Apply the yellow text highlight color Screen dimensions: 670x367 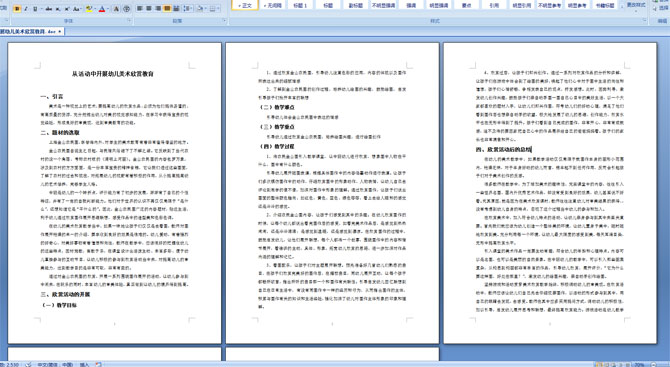pos(88,9)
